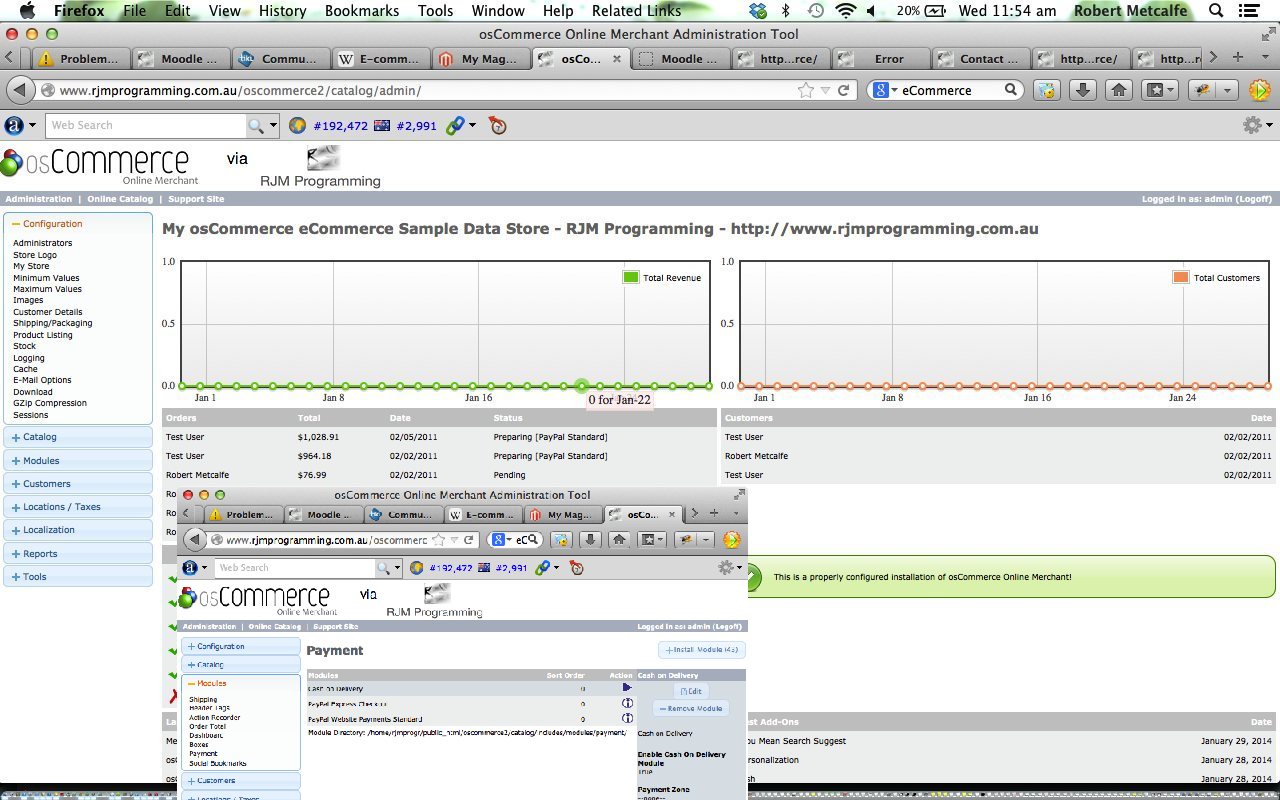Open Robert Metcalfe order row for $76.99
Viewport: 1280px width, 800px height.
pos(439,475)
